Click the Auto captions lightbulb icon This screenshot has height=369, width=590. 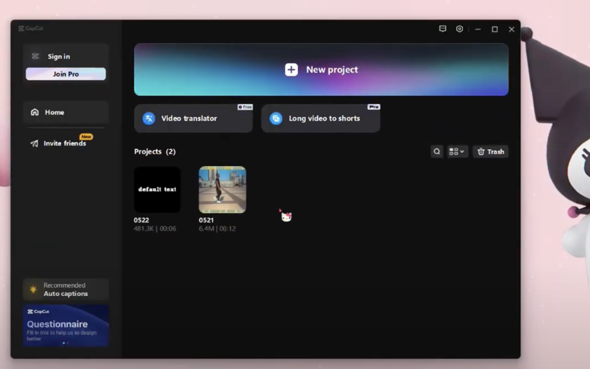pyautogui.click(x=33, y=289)
